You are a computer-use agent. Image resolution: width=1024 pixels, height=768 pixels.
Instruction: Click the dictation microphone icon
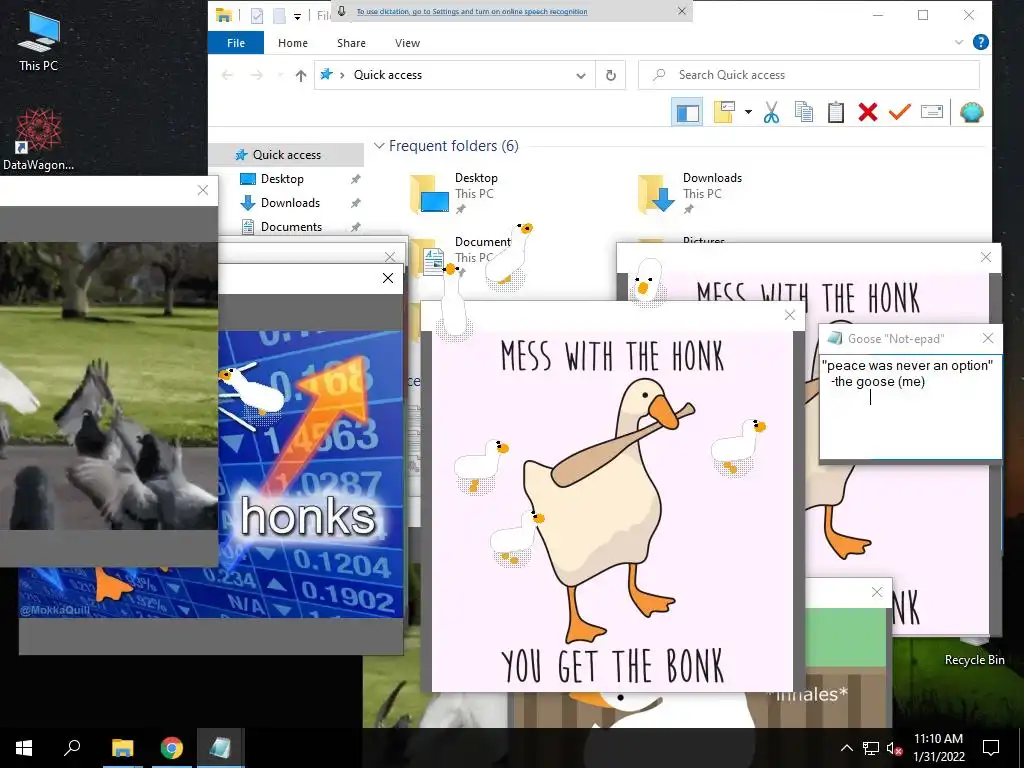342,11
